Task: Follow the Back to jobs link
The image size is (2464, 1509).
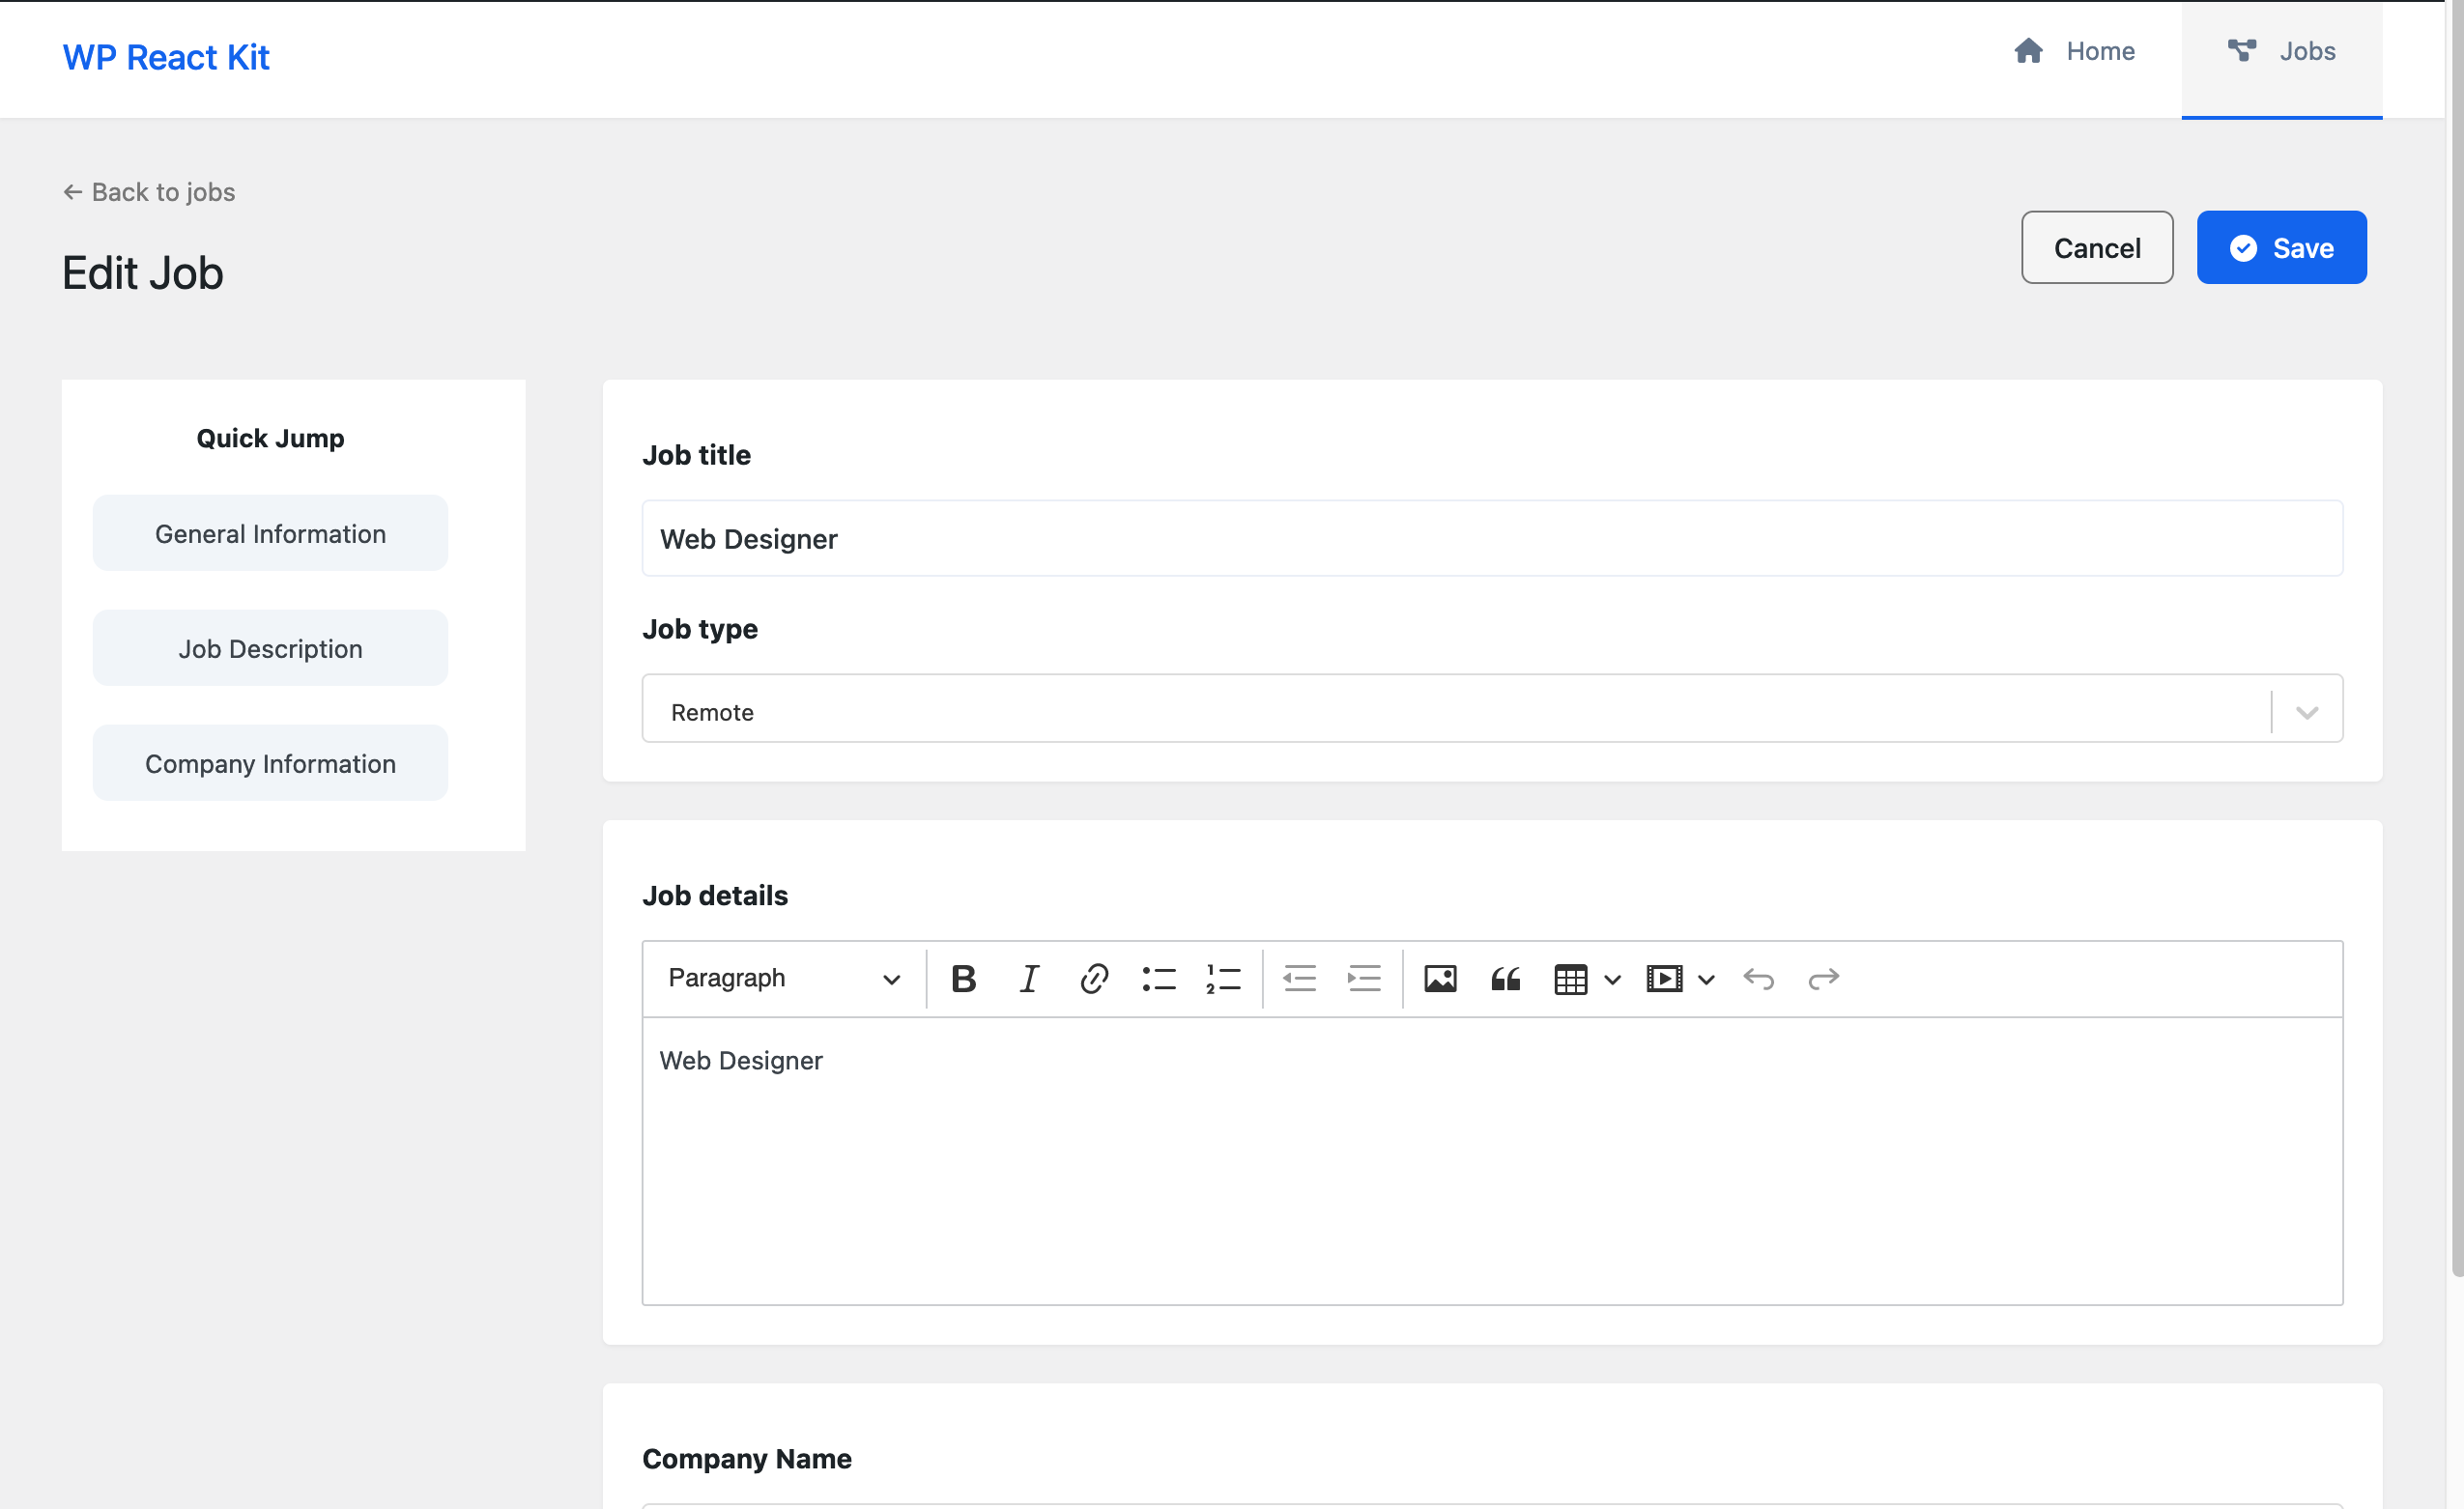Action: coord(150,192)
